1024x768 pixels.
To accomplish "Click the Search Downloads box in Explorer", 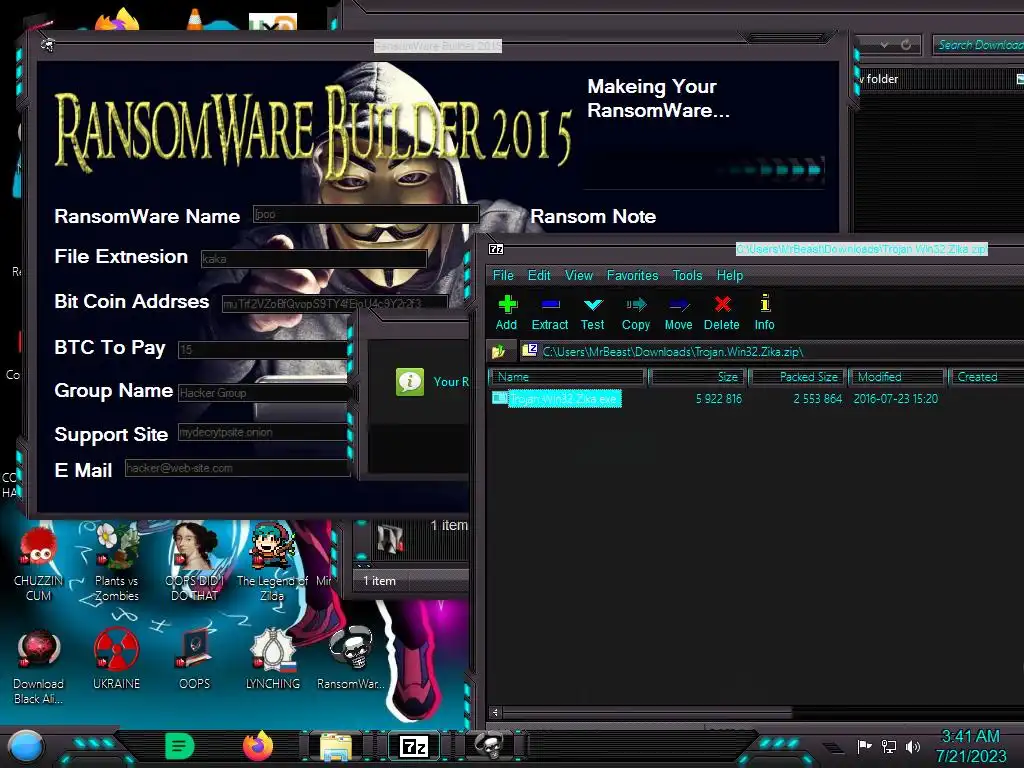I will (x=978, y=45).
